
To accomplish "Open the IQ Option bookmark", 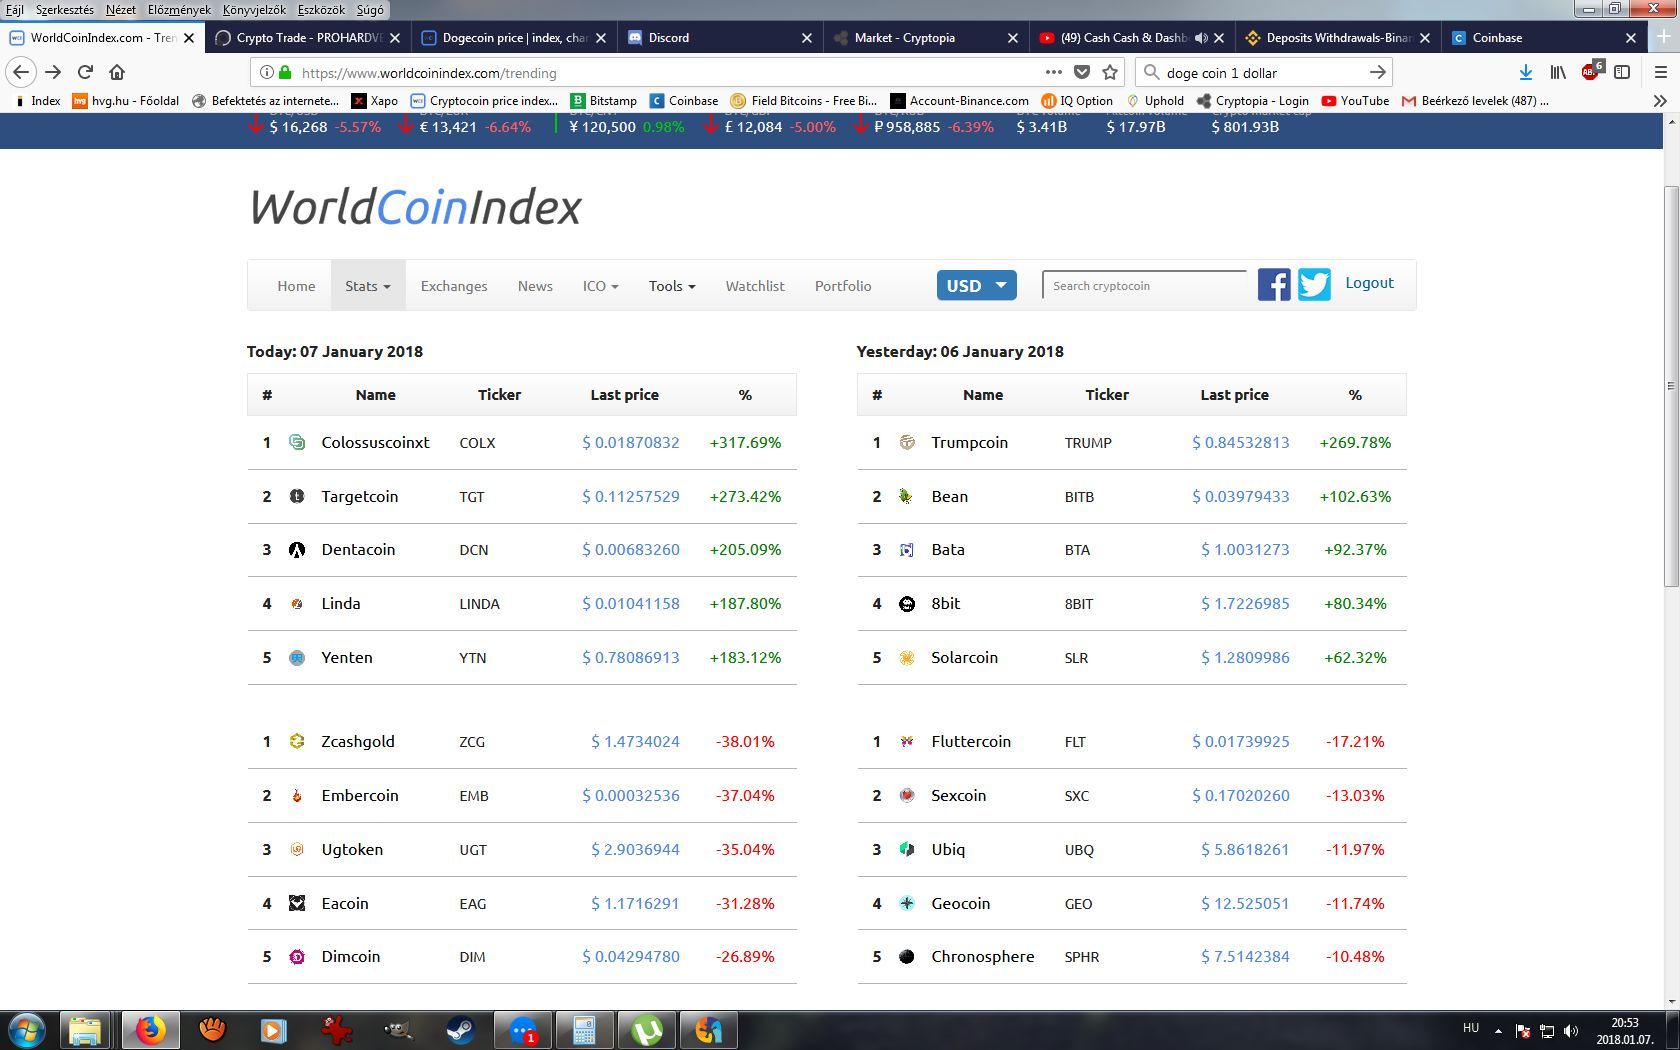I will point(1078,100).
